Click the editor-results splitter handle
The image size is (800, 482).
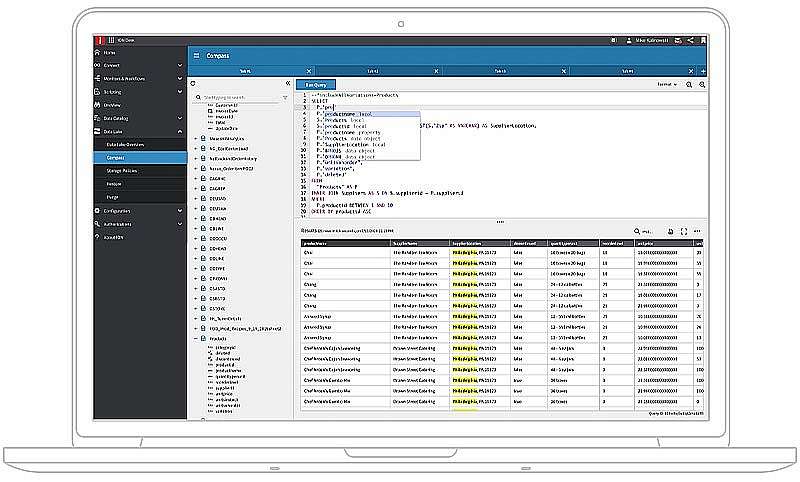point(500,222)
